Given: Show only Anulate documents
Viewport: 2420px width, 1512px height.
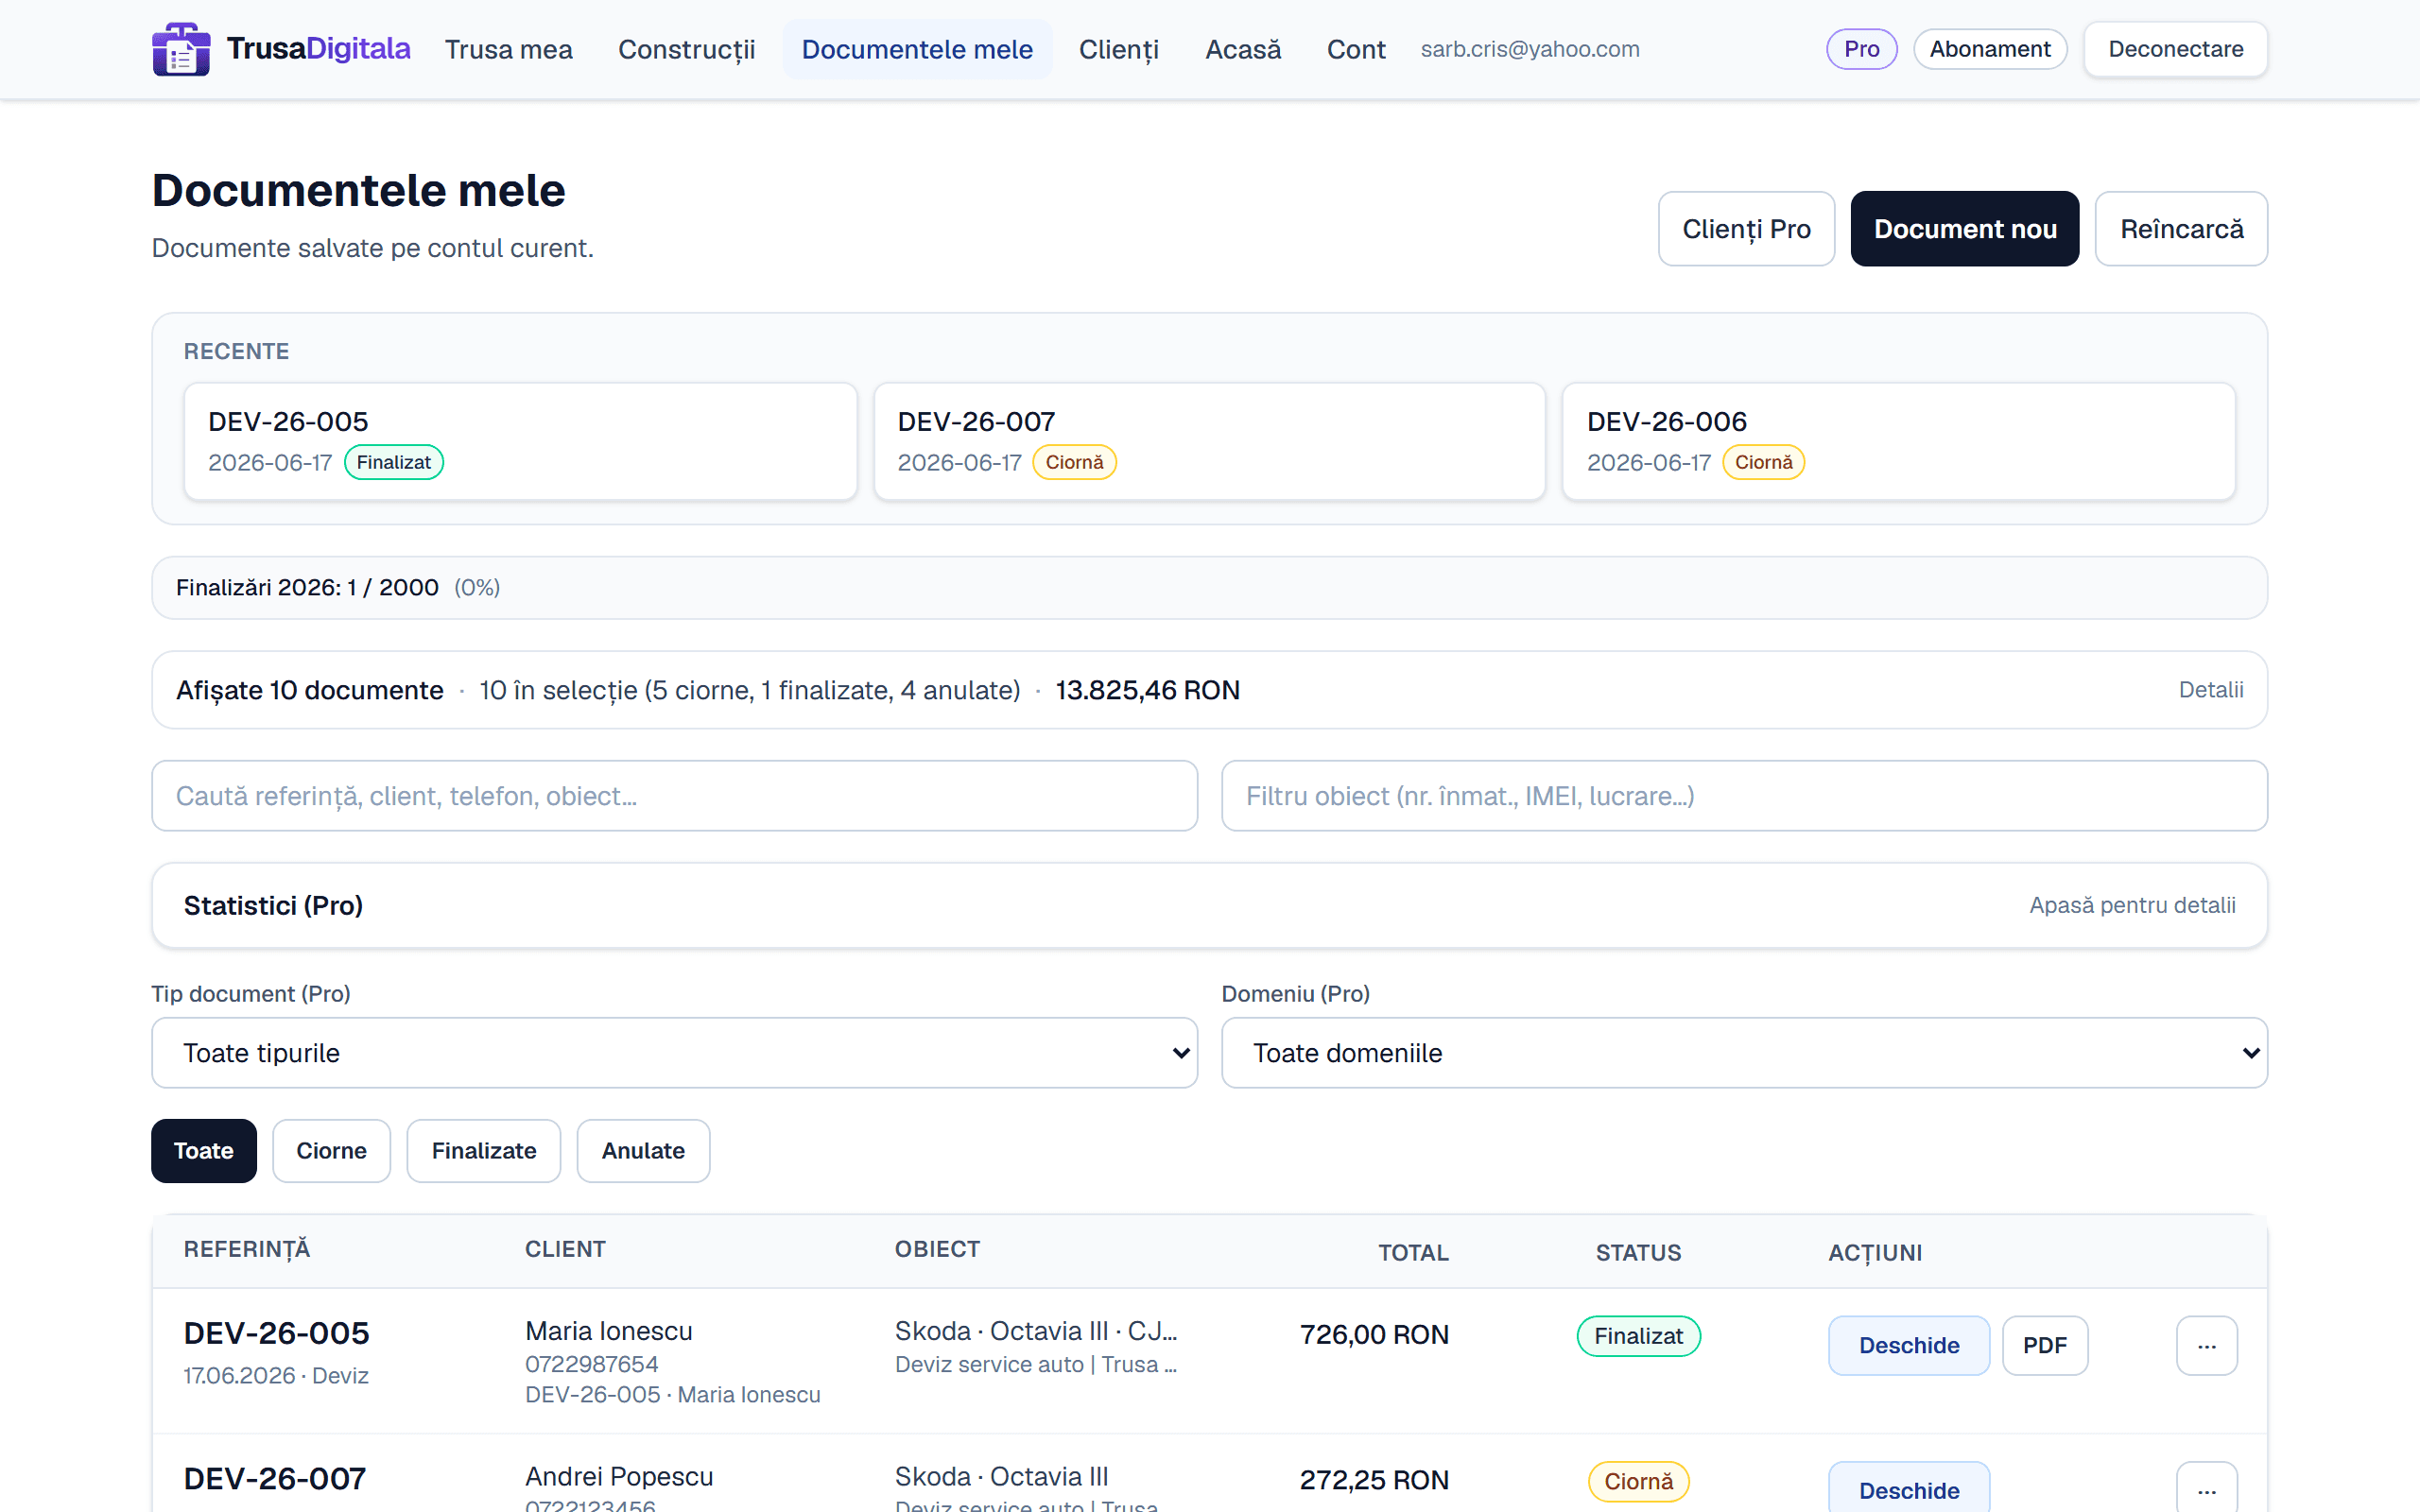Looking at the screenshot, I should click(x=643, y=1150).
